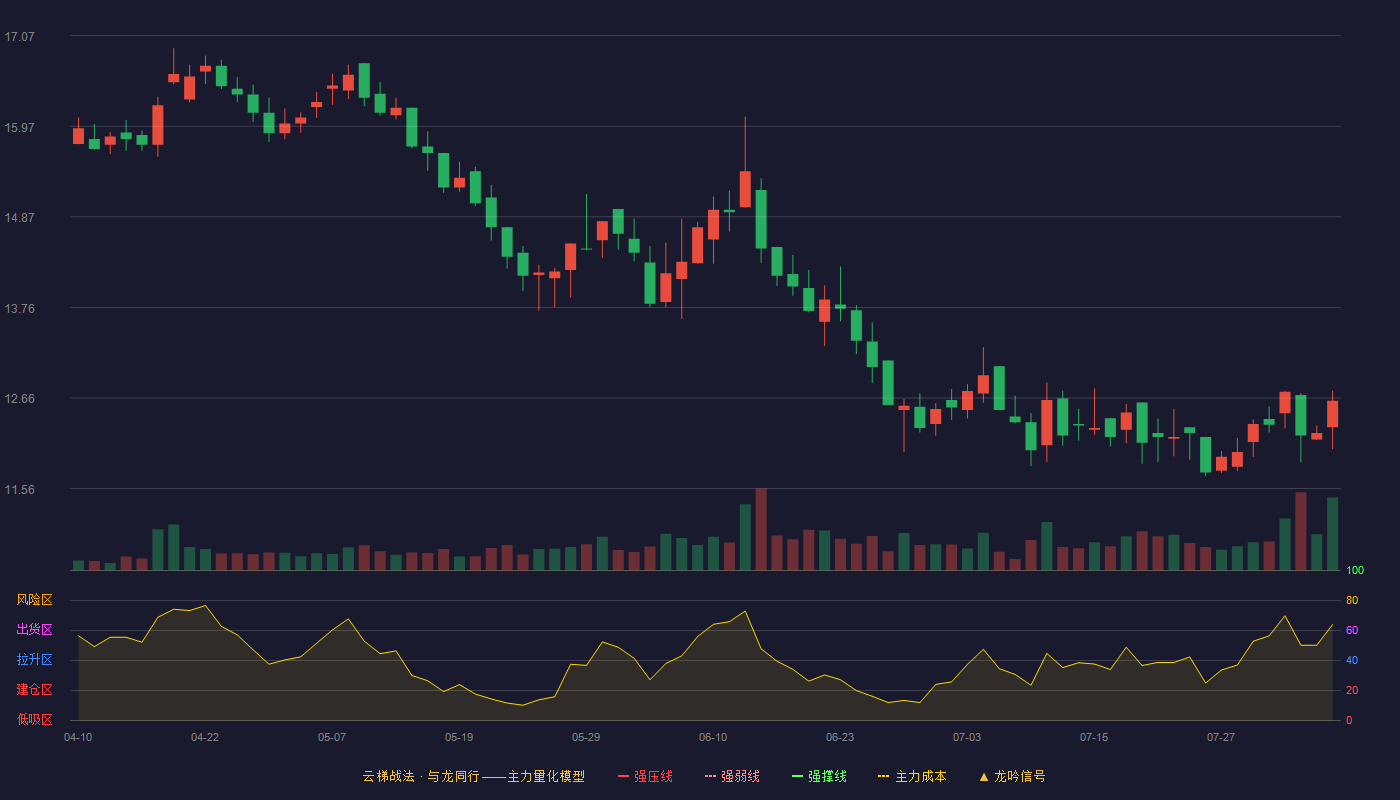
Task: Click the 低吸区 zone label
Action: (x=34, y=720)
